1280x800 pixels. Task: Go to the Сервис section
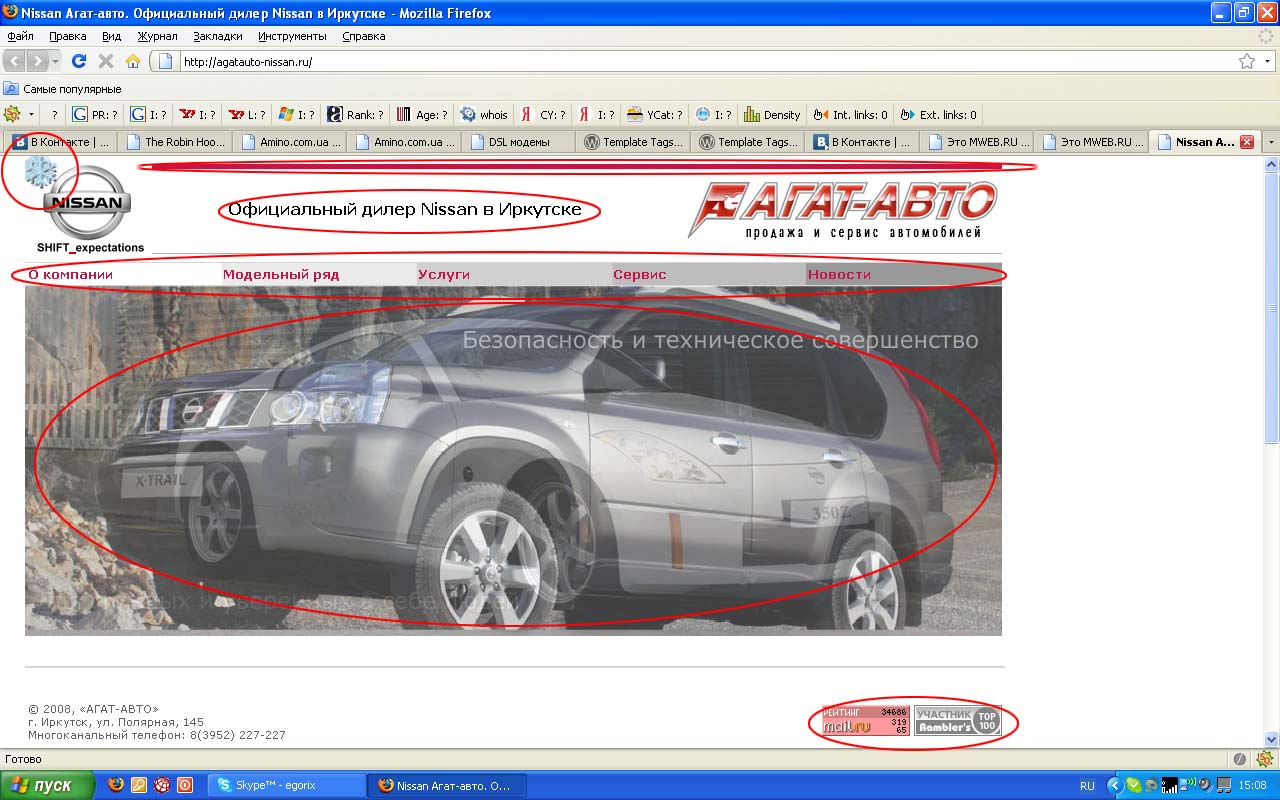(640, 275)
